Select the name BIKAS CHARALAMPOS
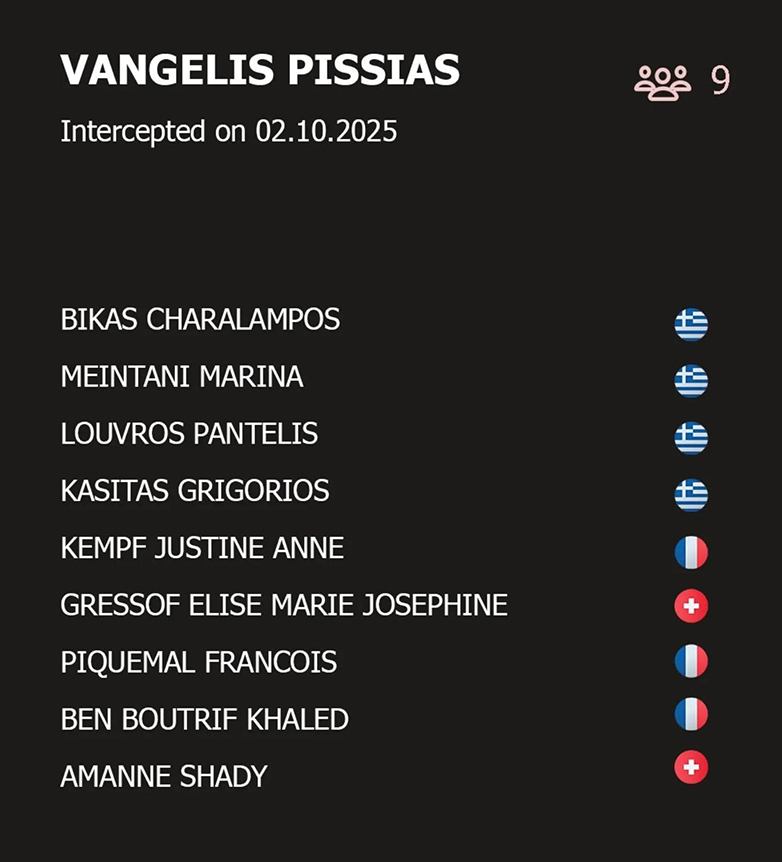782x862 pixels. [200, 319]
